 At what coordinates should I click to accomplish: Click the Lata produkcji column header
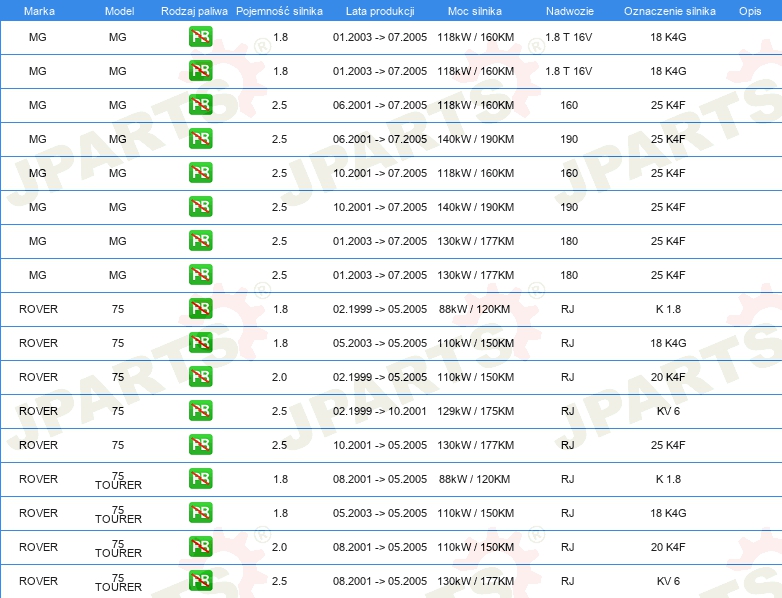pyautogui.click(x=380, y=11)
